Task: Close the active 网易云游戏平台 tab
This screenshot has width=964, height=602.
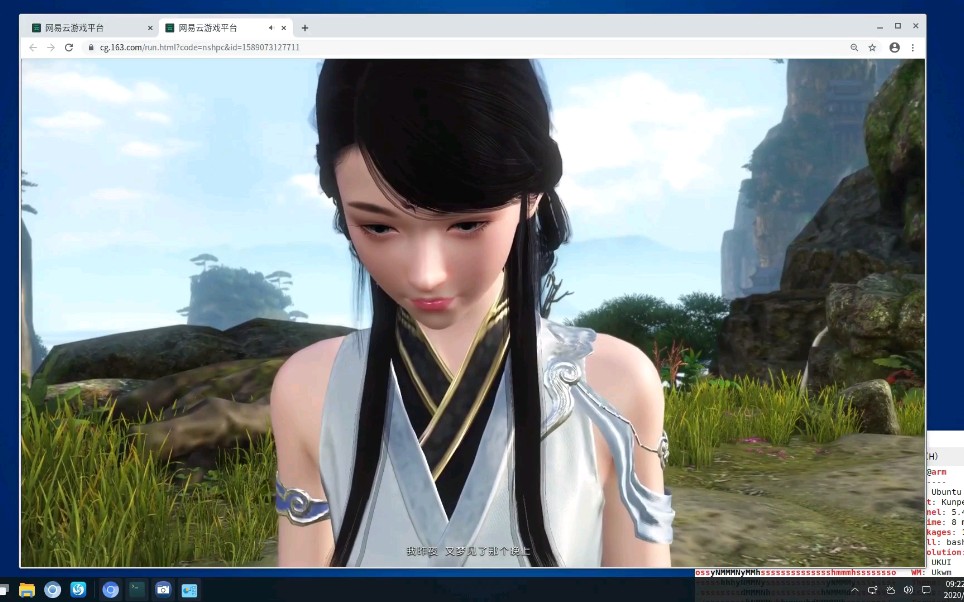Action: point(284,28)
